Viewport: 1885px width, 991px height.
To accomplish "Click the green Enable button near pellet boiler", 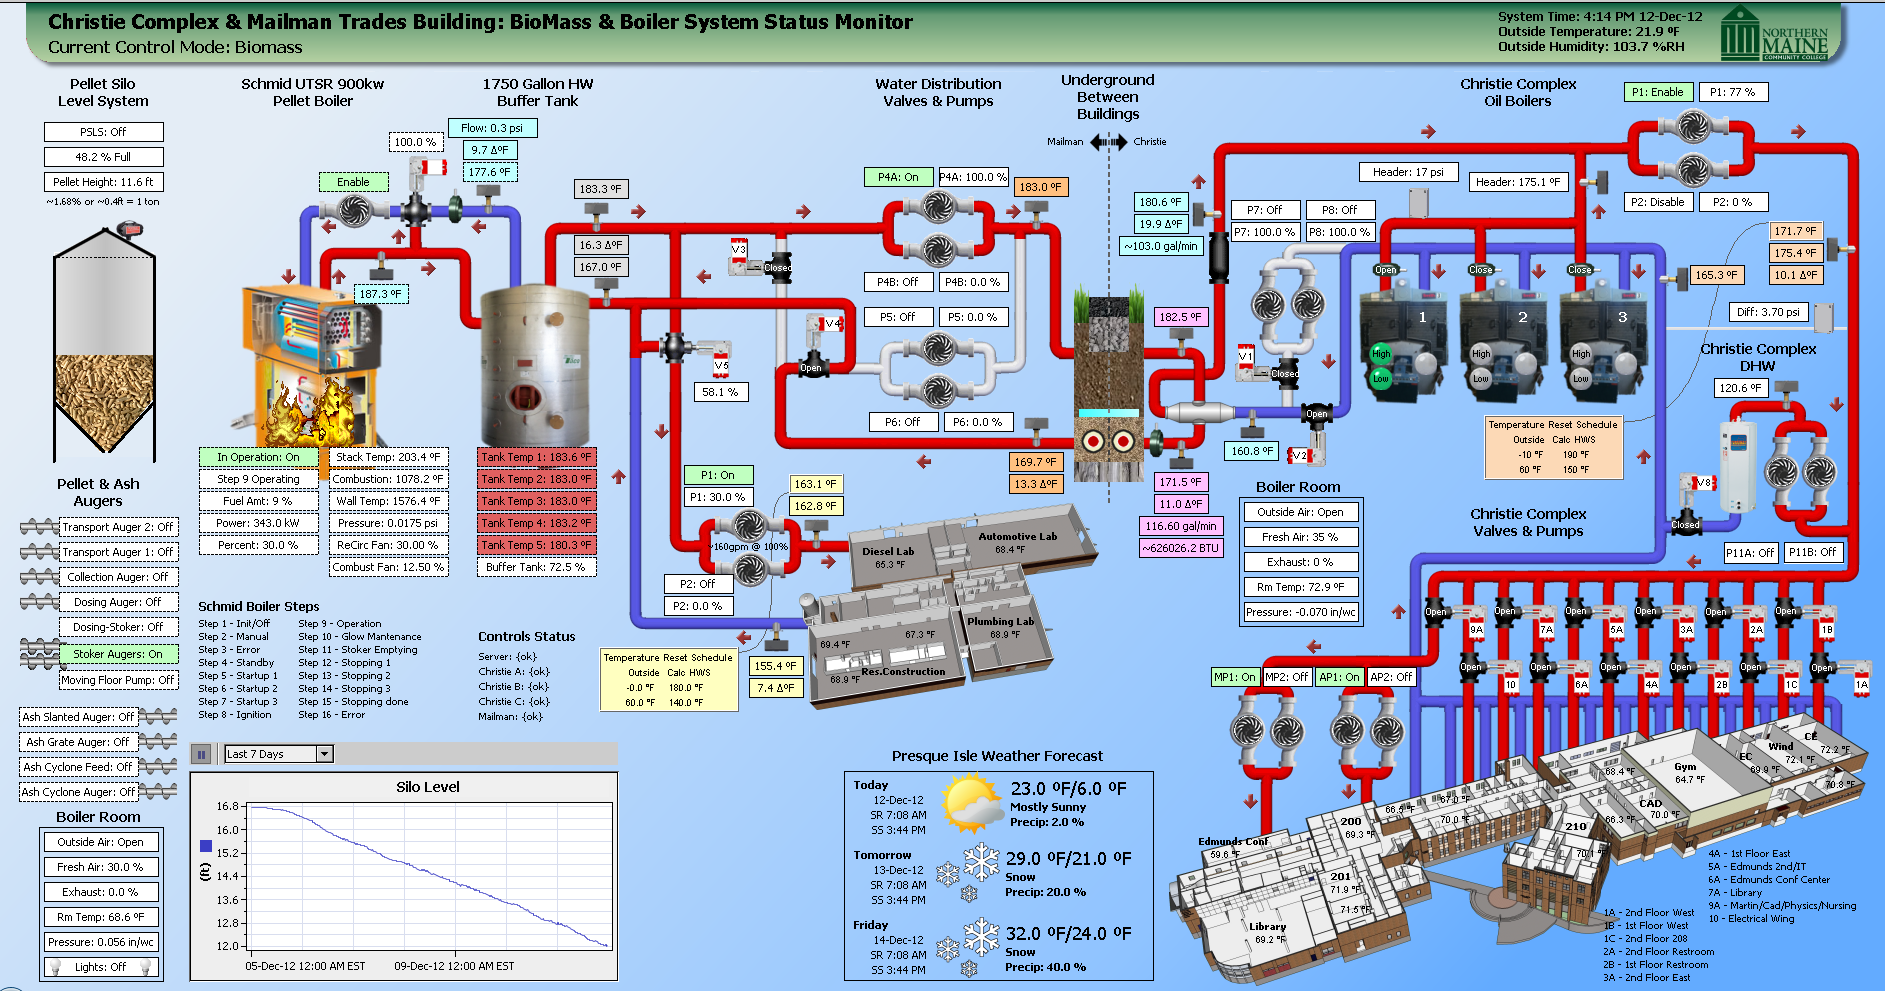I will tap(353, 182).
